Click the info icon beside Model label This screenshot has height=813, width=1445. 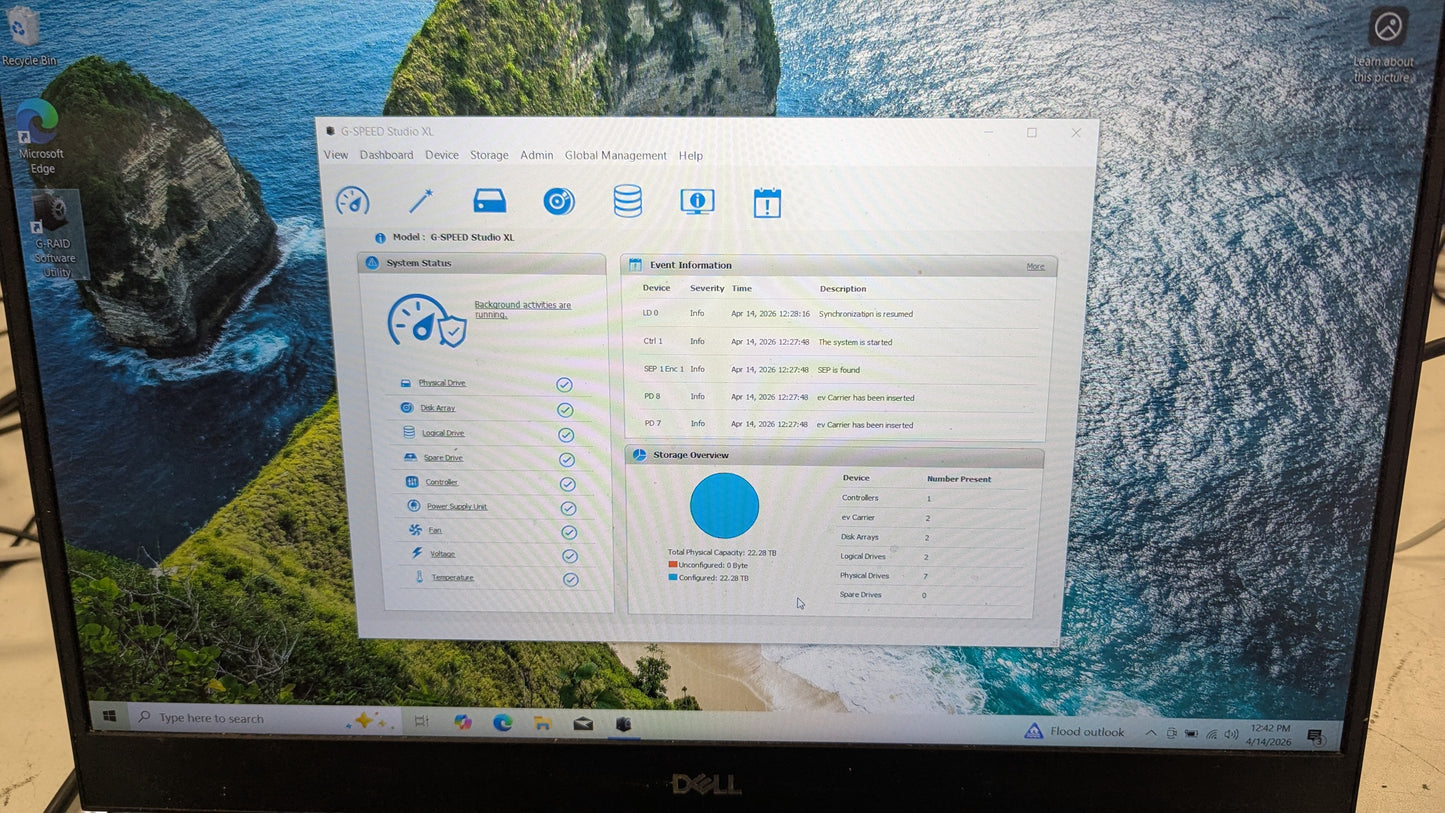[380, 238]
